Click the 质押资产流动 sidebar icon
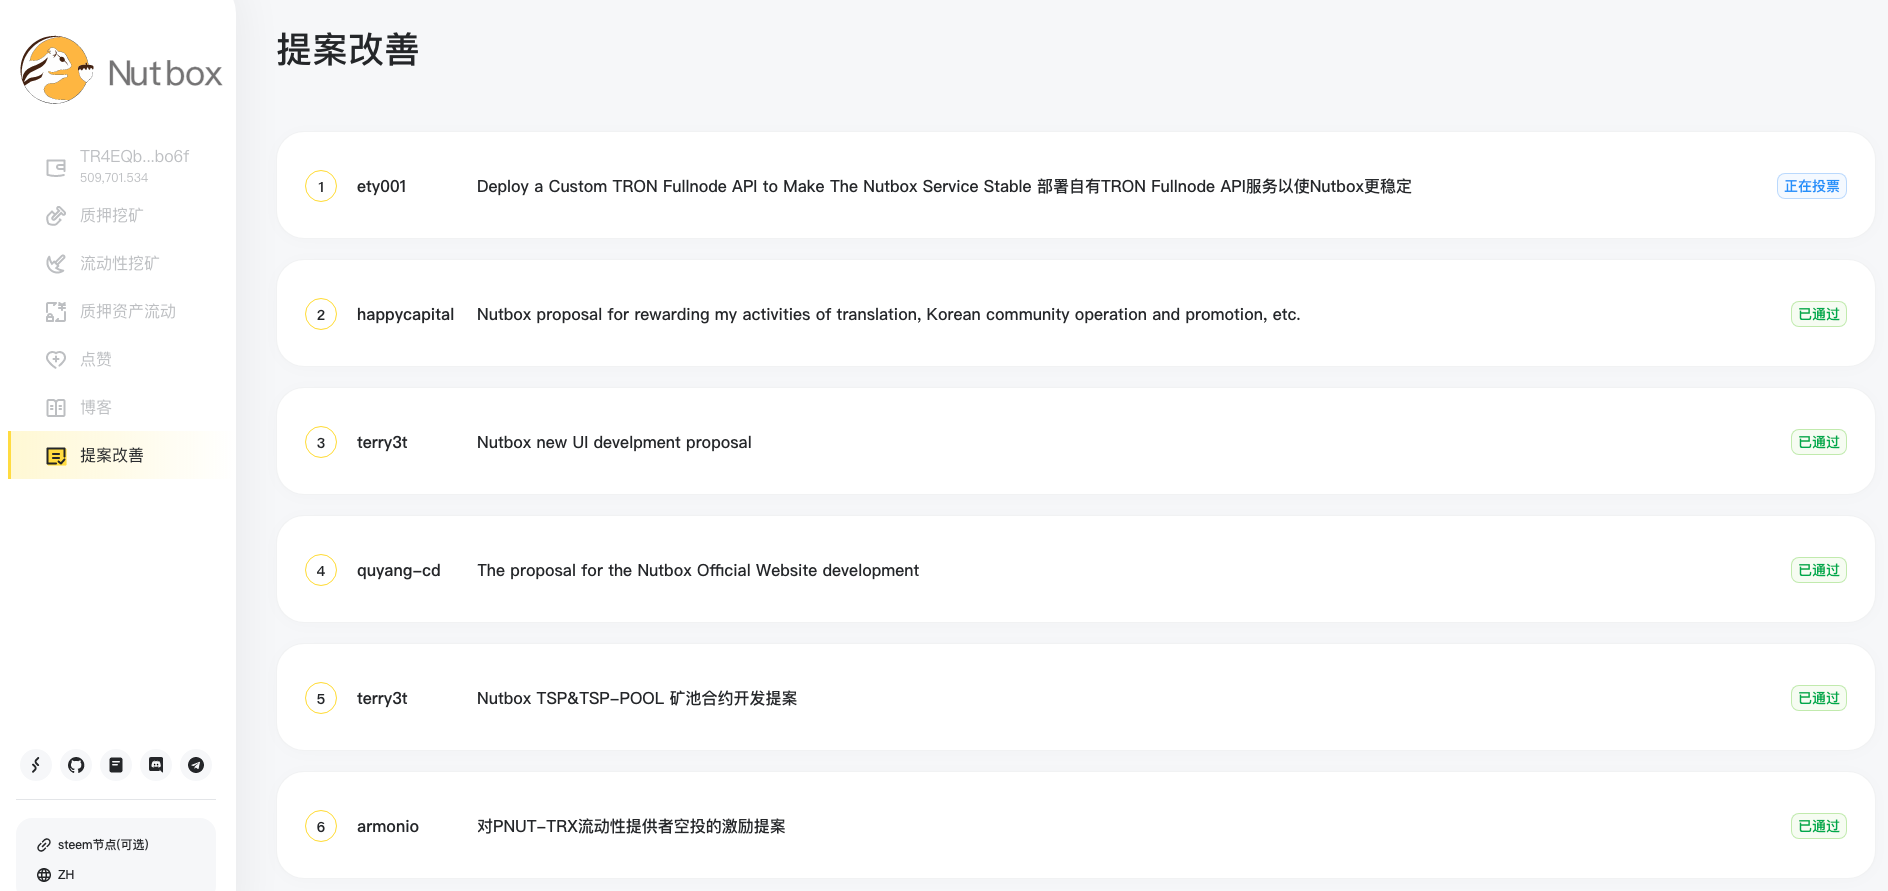Viewport: 1888px width, 891px height. coord(56,312)
